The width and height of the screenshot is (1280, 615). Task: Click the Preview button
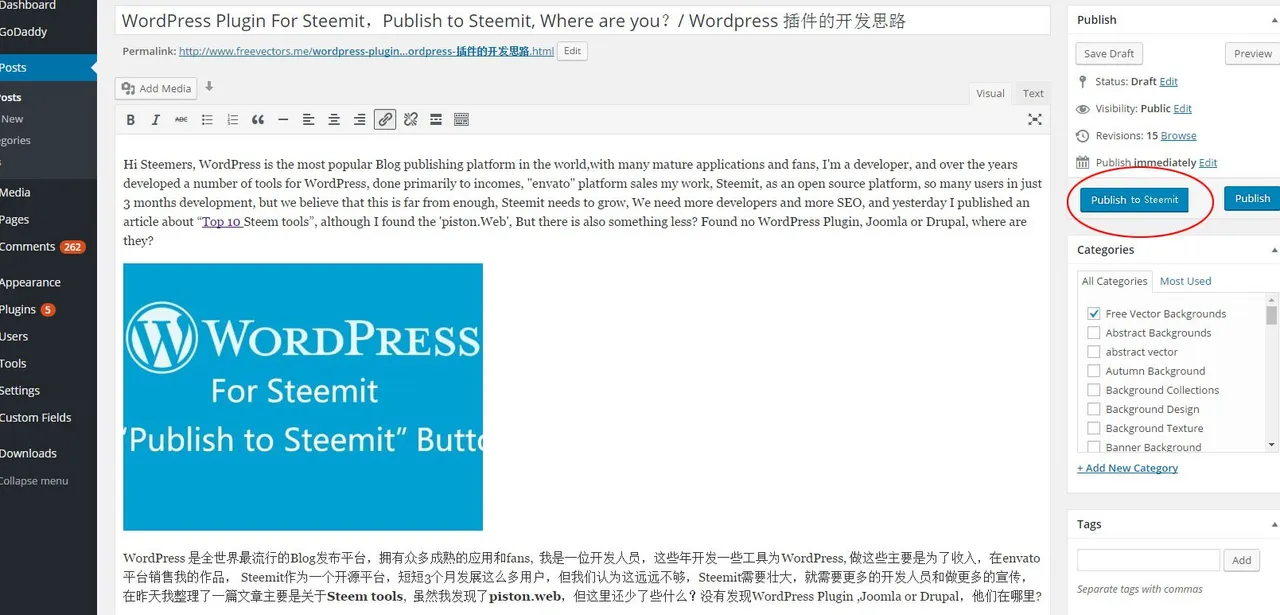[1252, 54]
